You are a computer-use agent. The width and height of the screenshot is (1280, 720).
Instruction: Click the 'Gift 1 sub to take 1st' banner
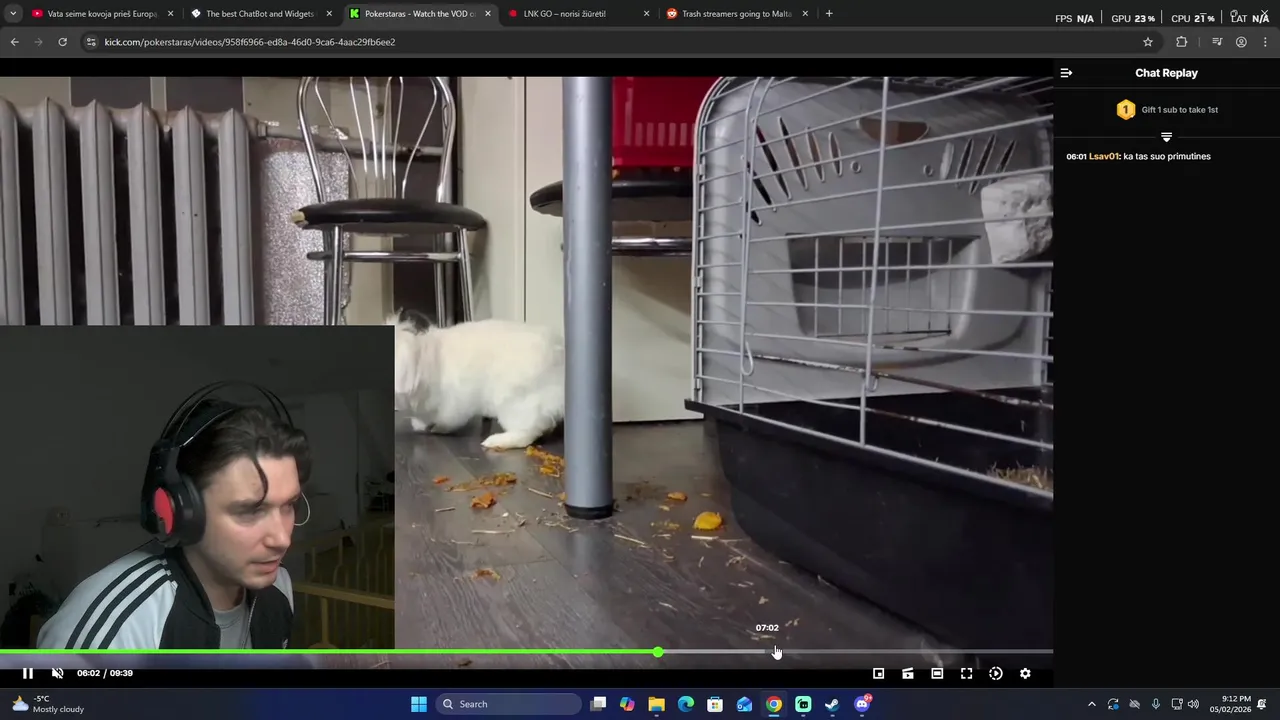tap(1166, 110)
